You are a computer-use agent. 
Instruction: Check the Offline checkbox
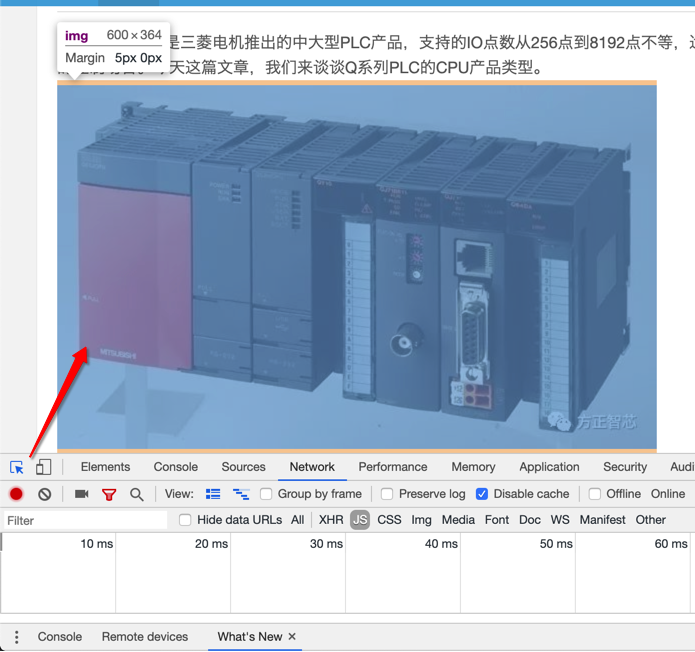(x=595, y=494)
